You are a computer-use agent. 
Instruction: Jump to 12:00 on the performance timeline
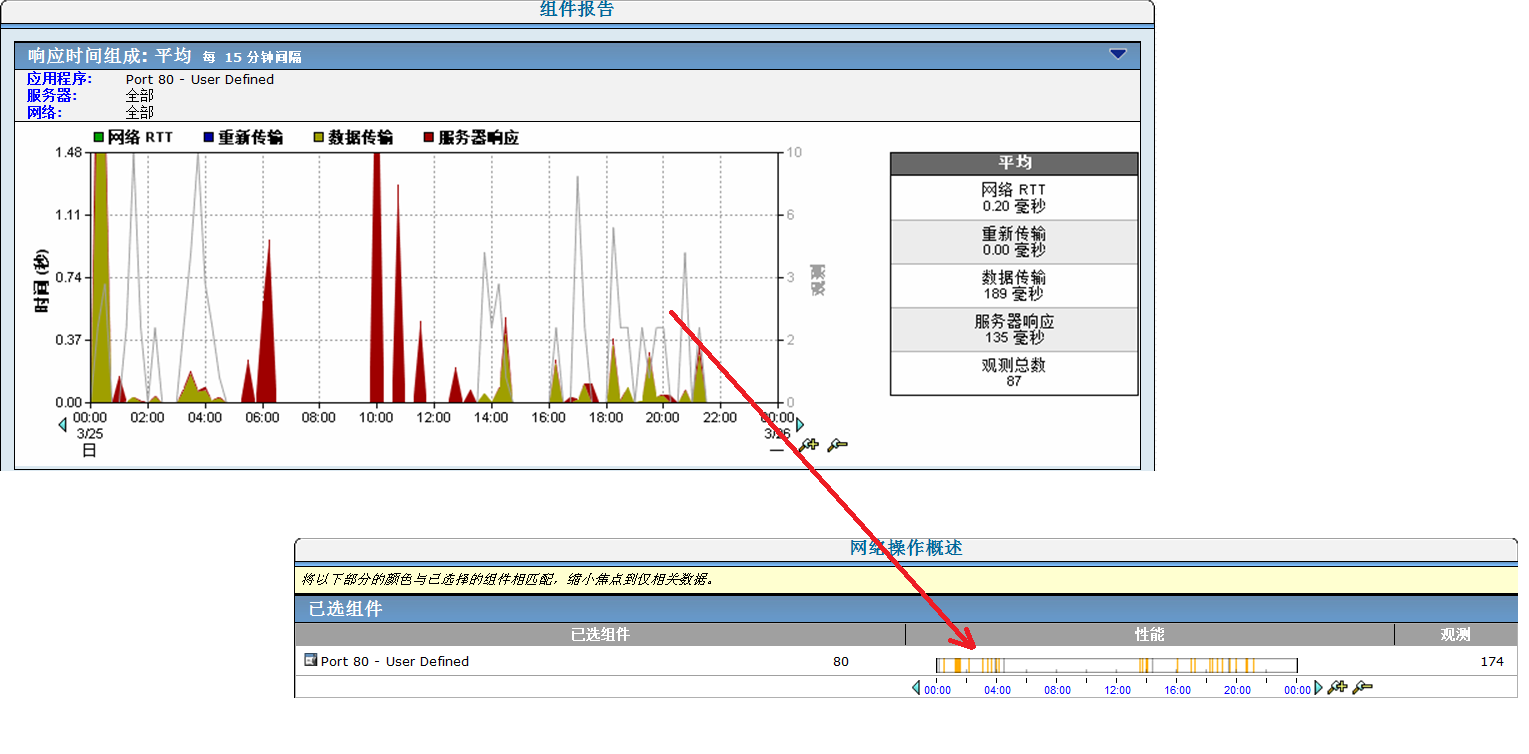[1117, 690]
